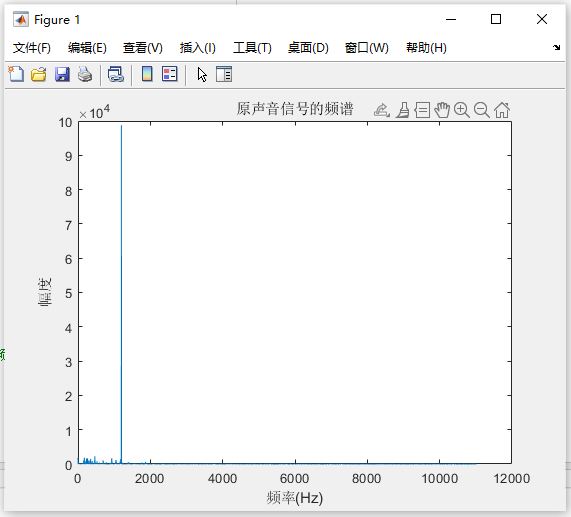Image resolution: width=571 pixels, height=517 pixels.
Task: Expand the 帮助(H) menu
Action: pos(426,48)
